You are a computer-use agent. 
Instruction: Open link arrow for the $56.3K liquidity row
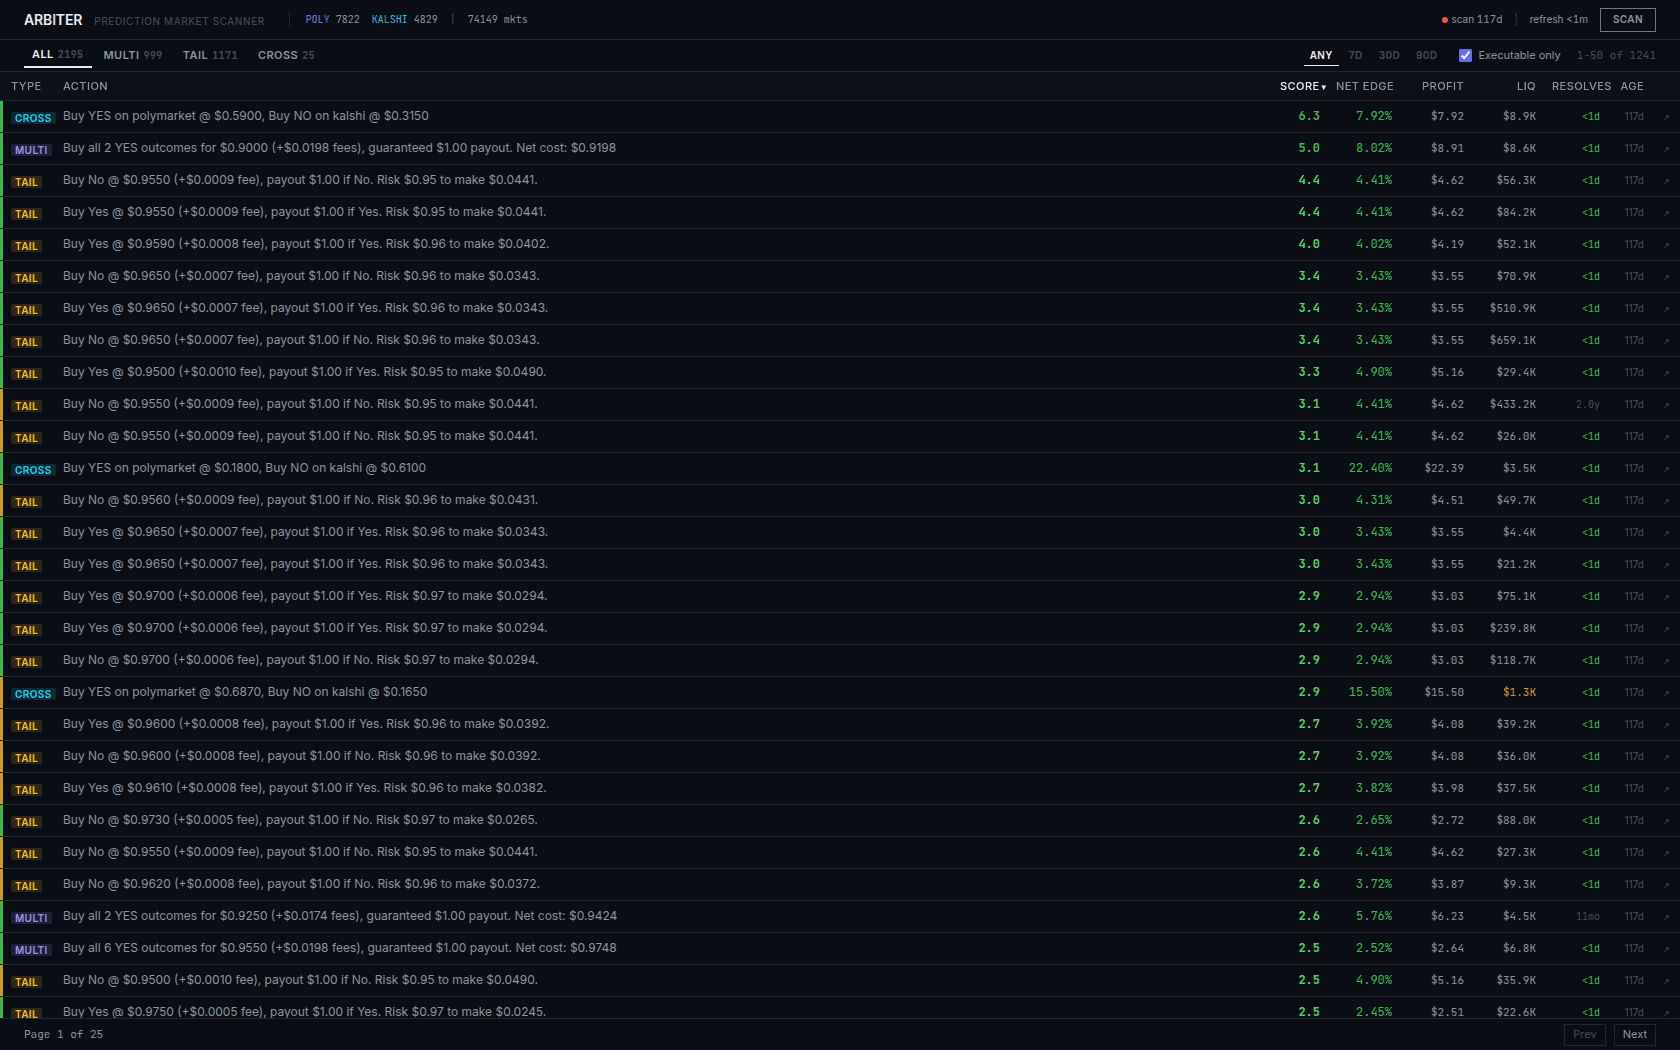click(1666, 181)
